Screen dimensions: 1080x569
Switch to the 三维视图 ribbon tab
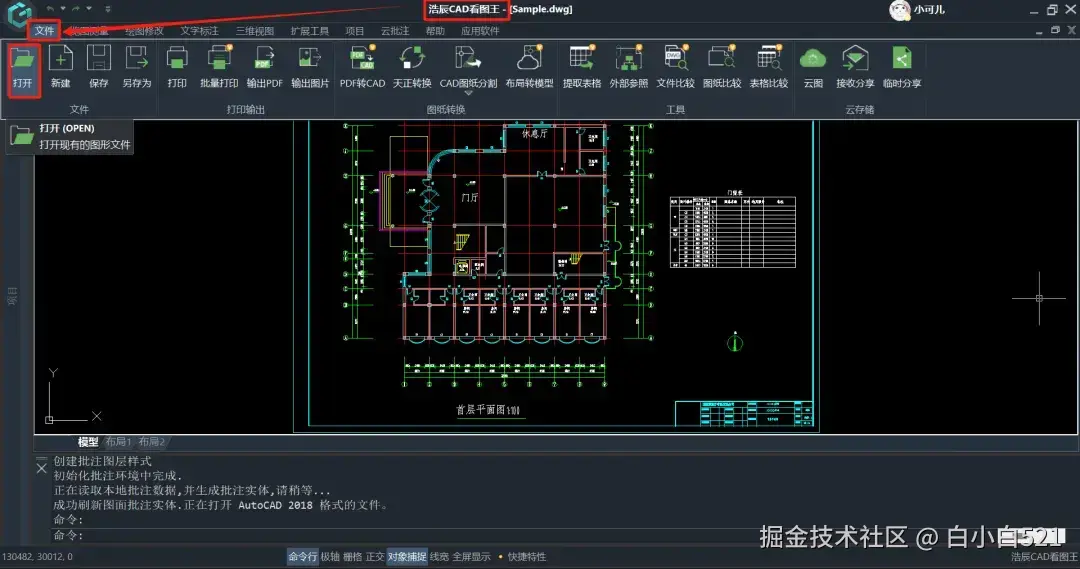[255, 31]
